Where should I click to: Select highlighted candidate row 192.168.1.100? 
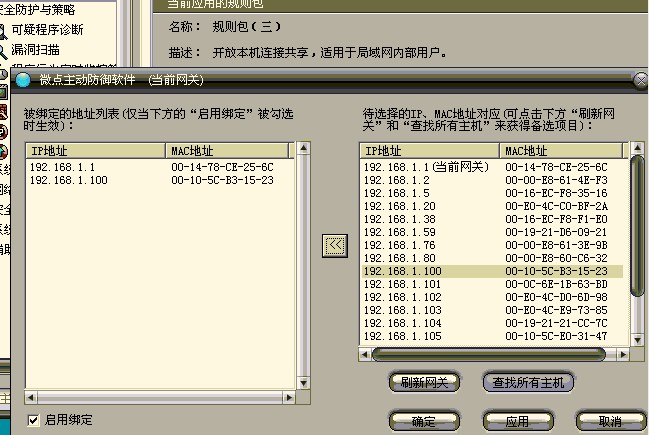tap(492, 272)
